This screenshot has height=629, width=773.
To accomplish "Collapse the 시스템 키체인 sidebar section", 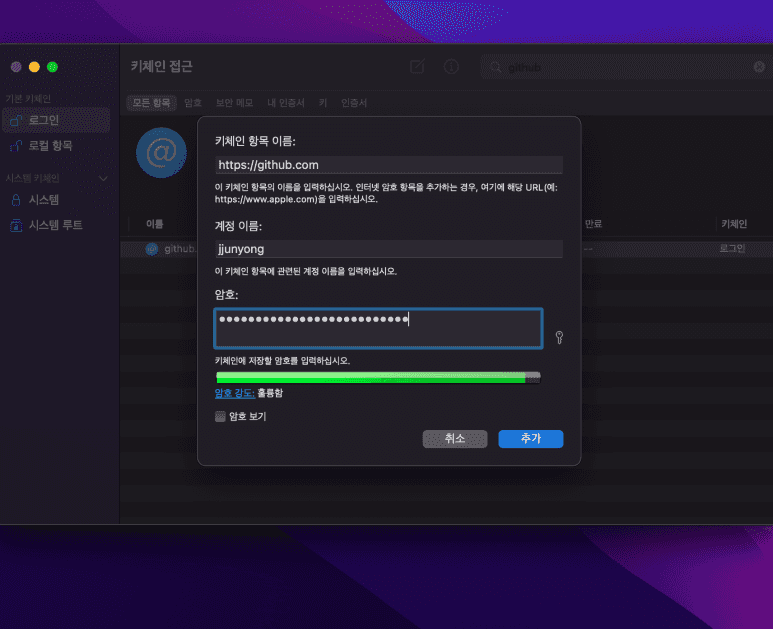I will pyautogui.click(x=103, y=178).
